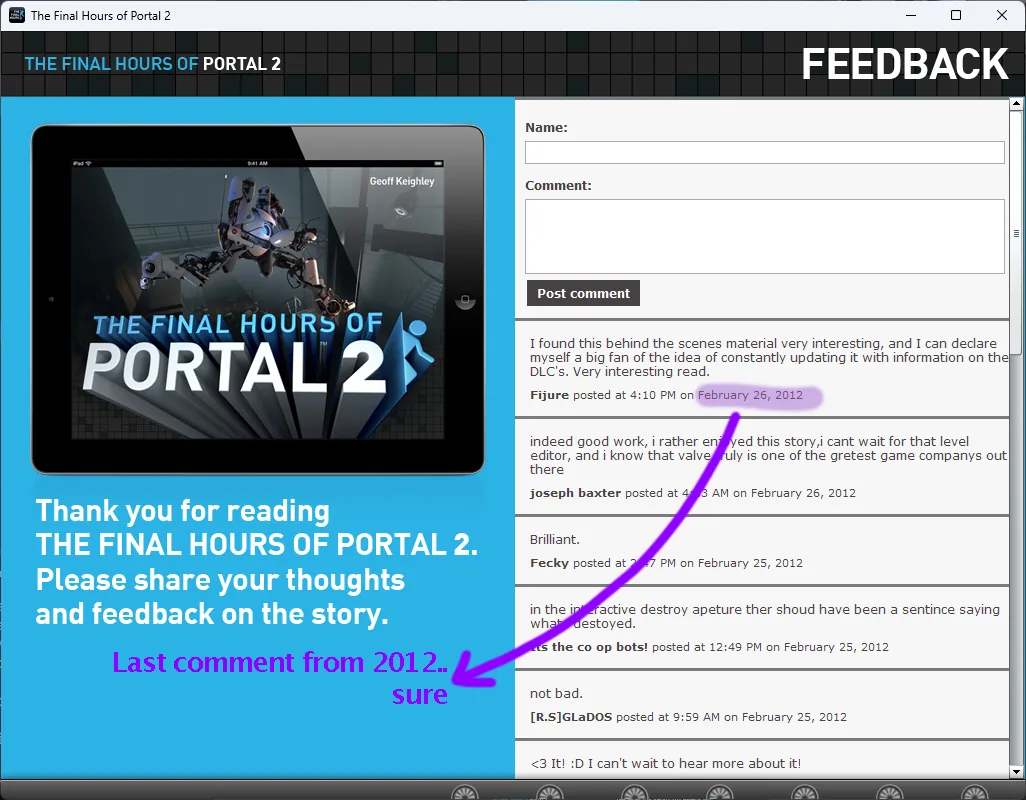Click 'Geoff Keighley' on the iPad cover

402,181
